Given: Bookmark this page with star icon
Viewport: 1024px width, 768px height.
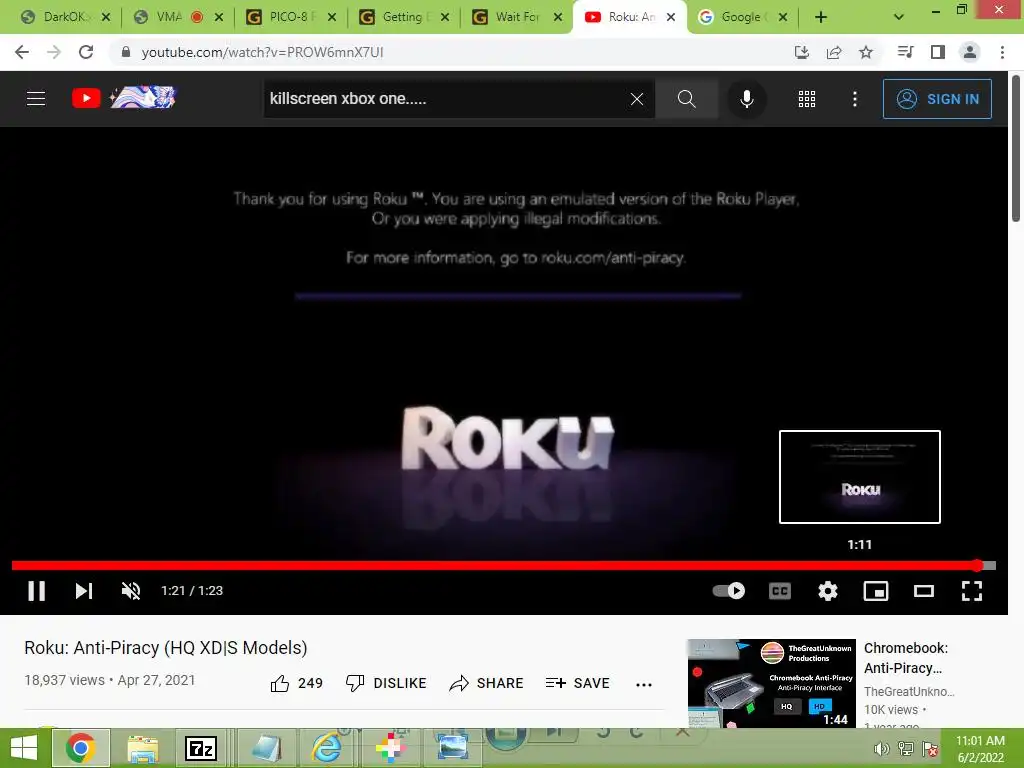Looking at the screenshot, I should (x=866, y=52).
